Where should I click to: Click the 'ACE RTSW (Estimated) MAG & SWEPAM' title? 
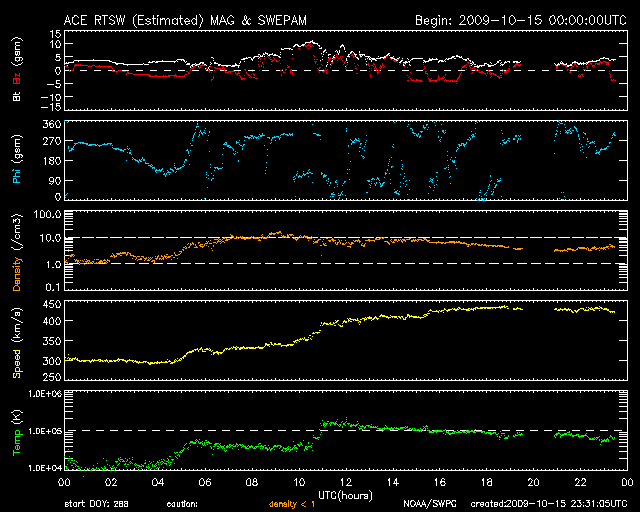coord(185,20)
